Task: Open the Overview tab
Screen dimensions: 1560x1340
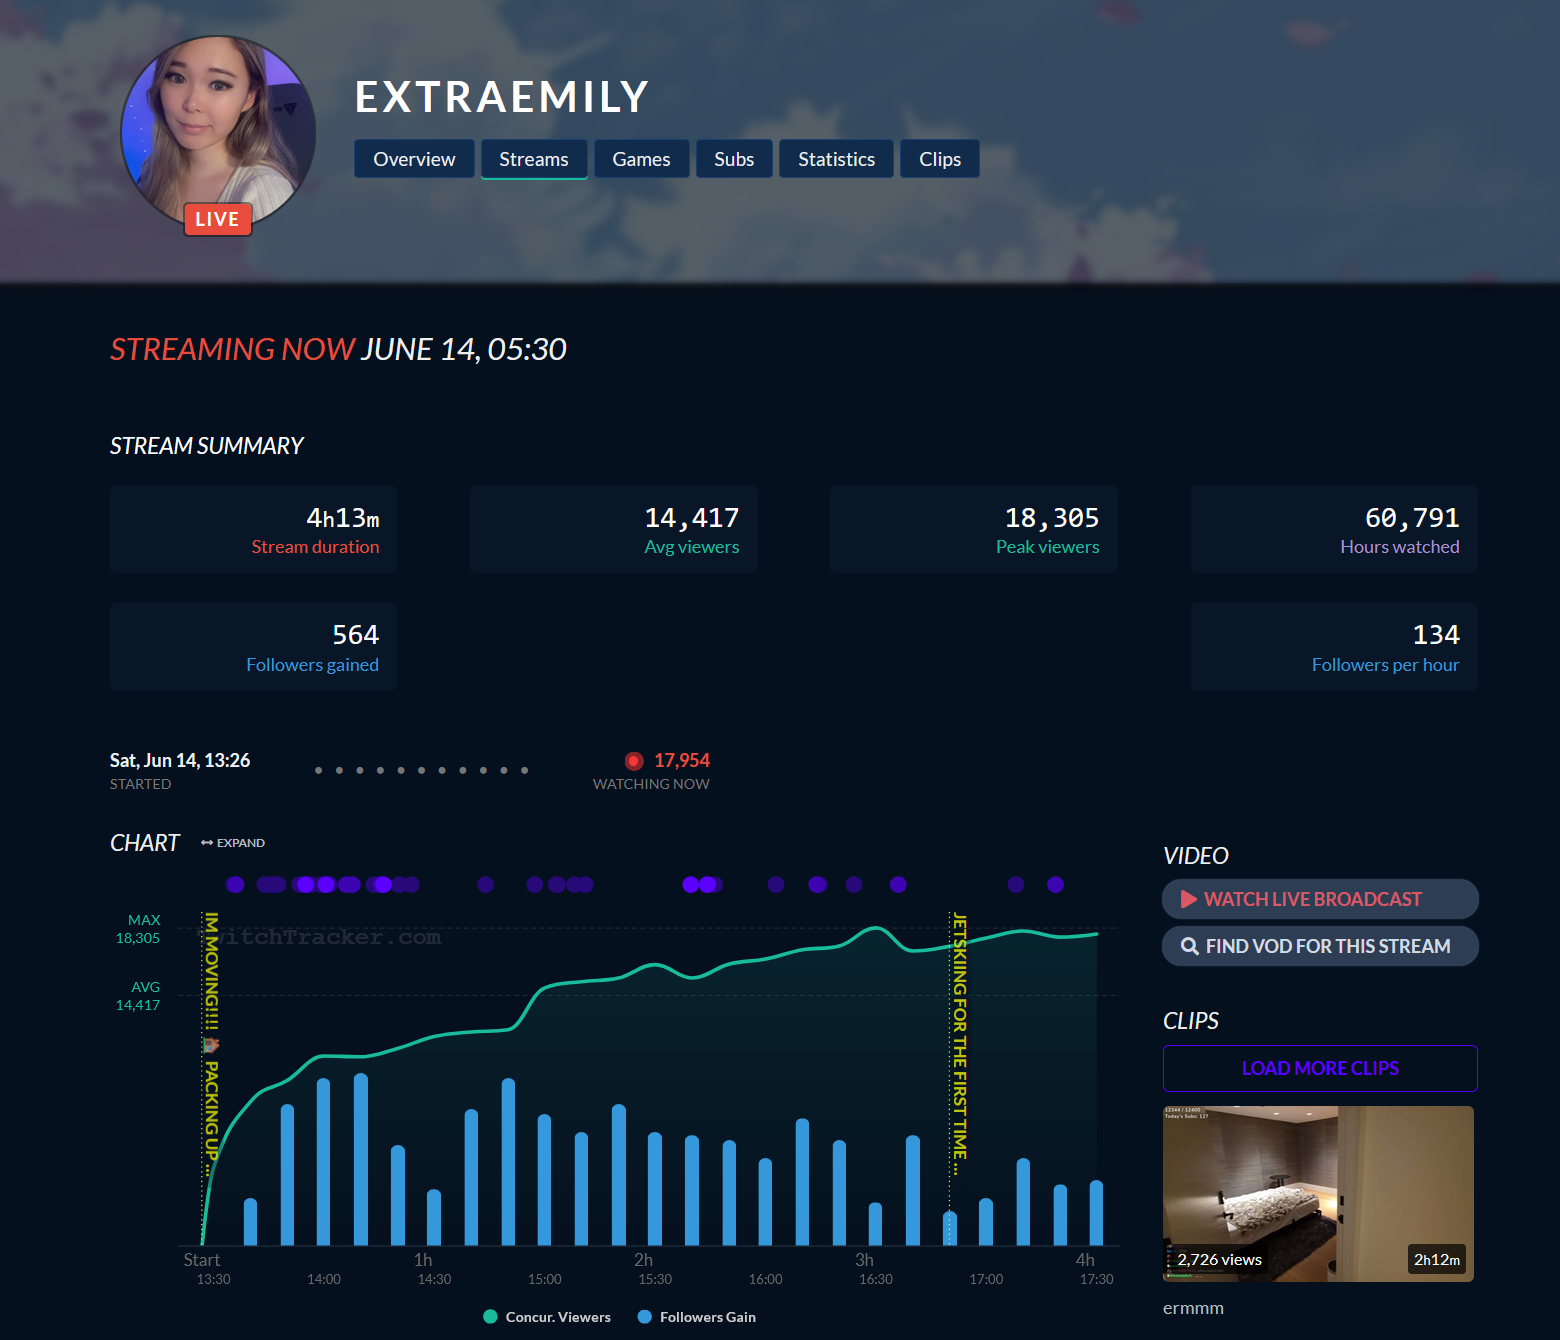Action: point(414,159)
